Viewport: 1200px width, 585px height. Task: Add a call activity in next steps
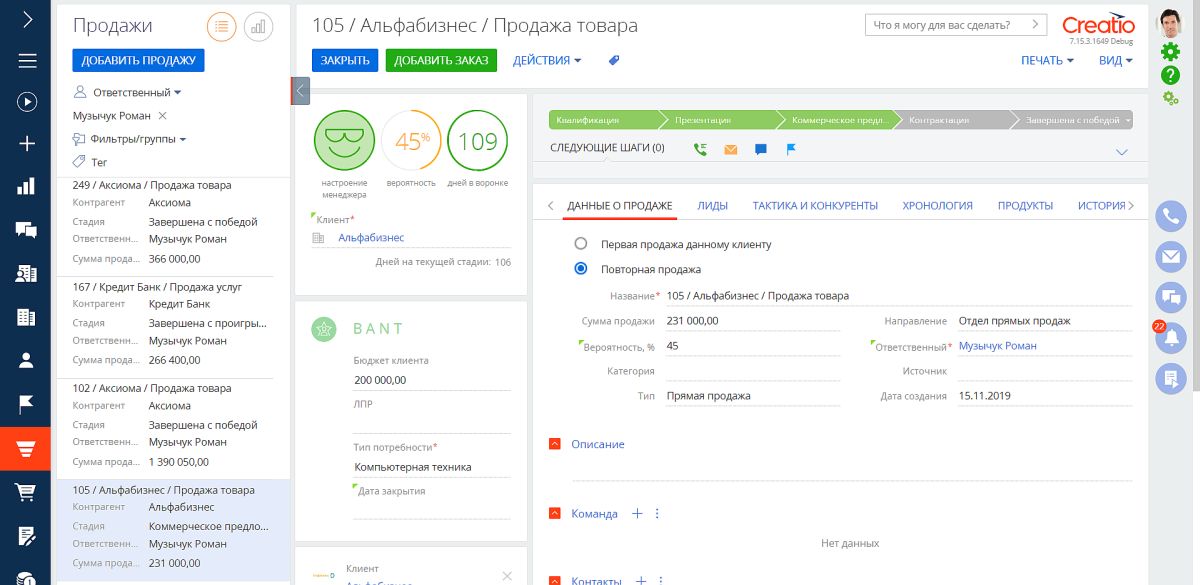click(700, 149)
